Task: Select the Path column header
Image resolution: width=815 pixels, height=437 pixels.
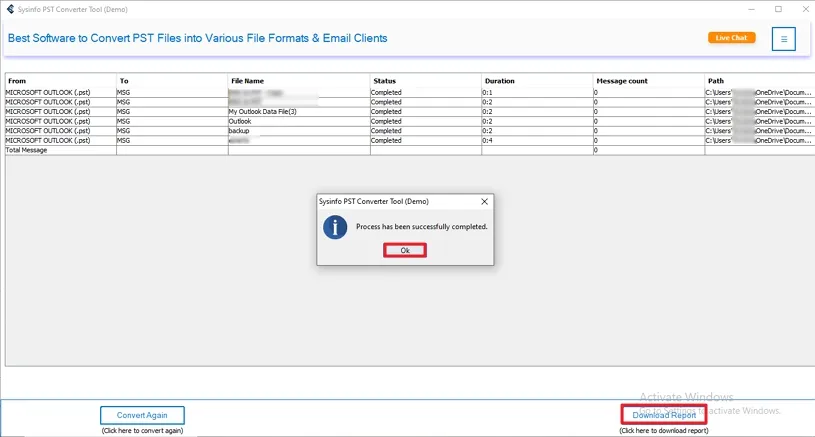Action: [x=759, y=81]
